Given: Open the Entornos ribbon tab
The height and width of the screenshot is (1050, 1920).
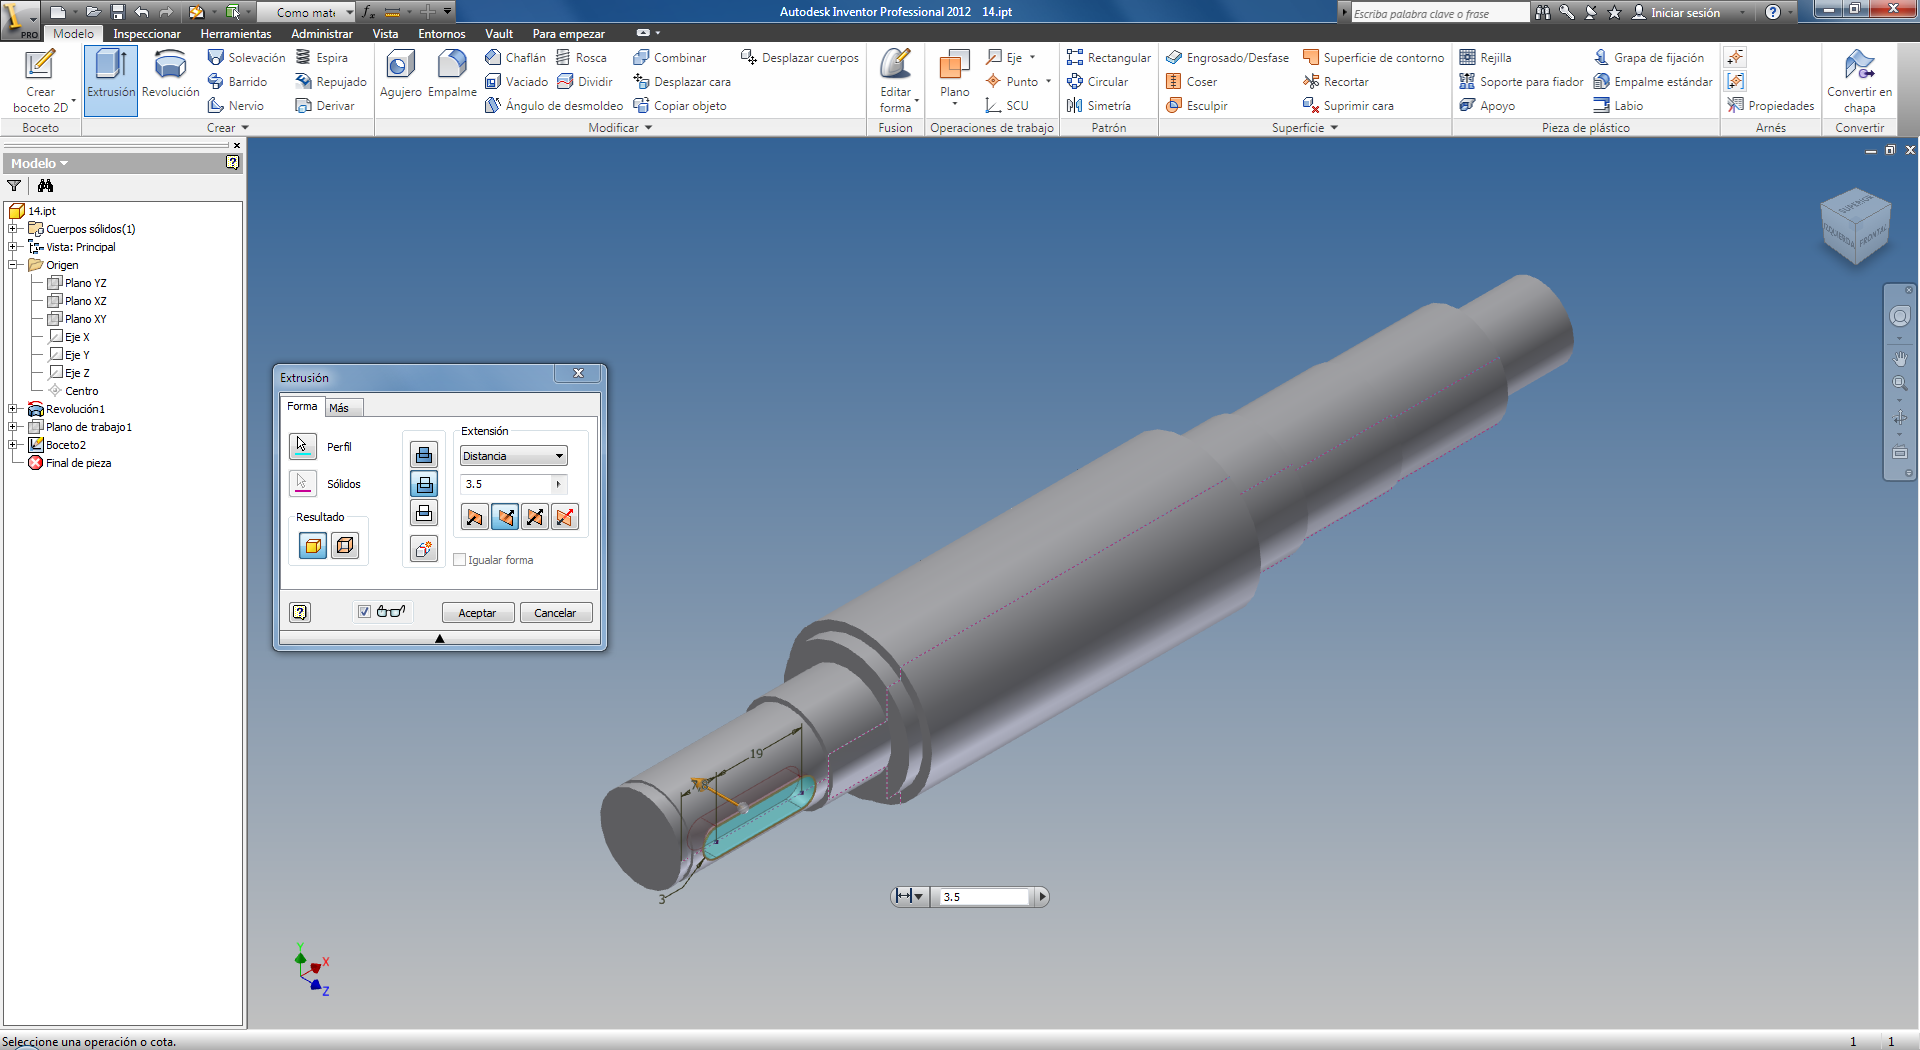Looking at the screenshot, I should pyautogui.click(x=442, y=34).
